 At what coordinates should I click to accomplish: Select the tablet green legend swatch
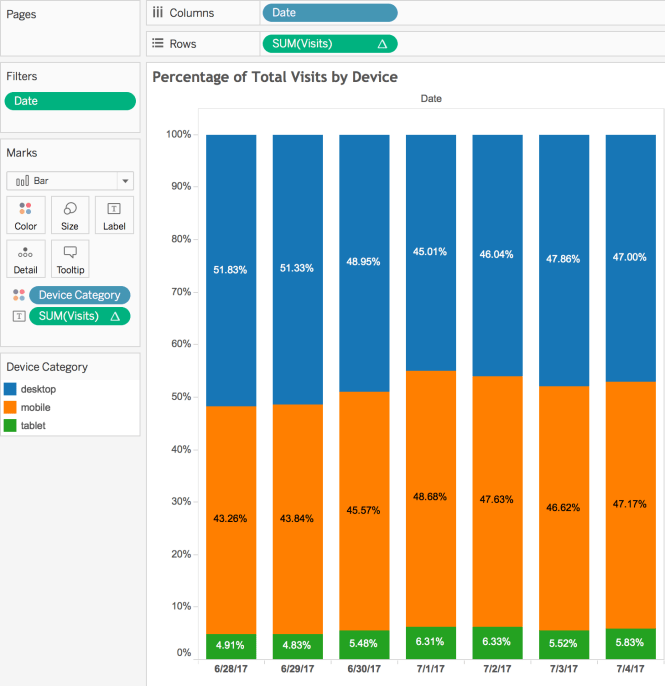(11, 425)
